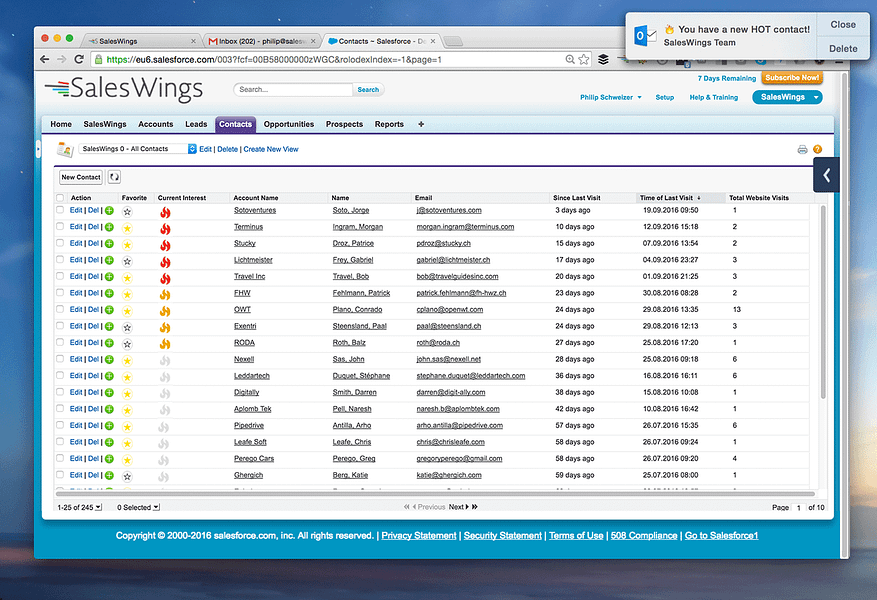The image size is (877, 600).
Task: Check the Sotoventures row checkbox
Action: point(60,210)
